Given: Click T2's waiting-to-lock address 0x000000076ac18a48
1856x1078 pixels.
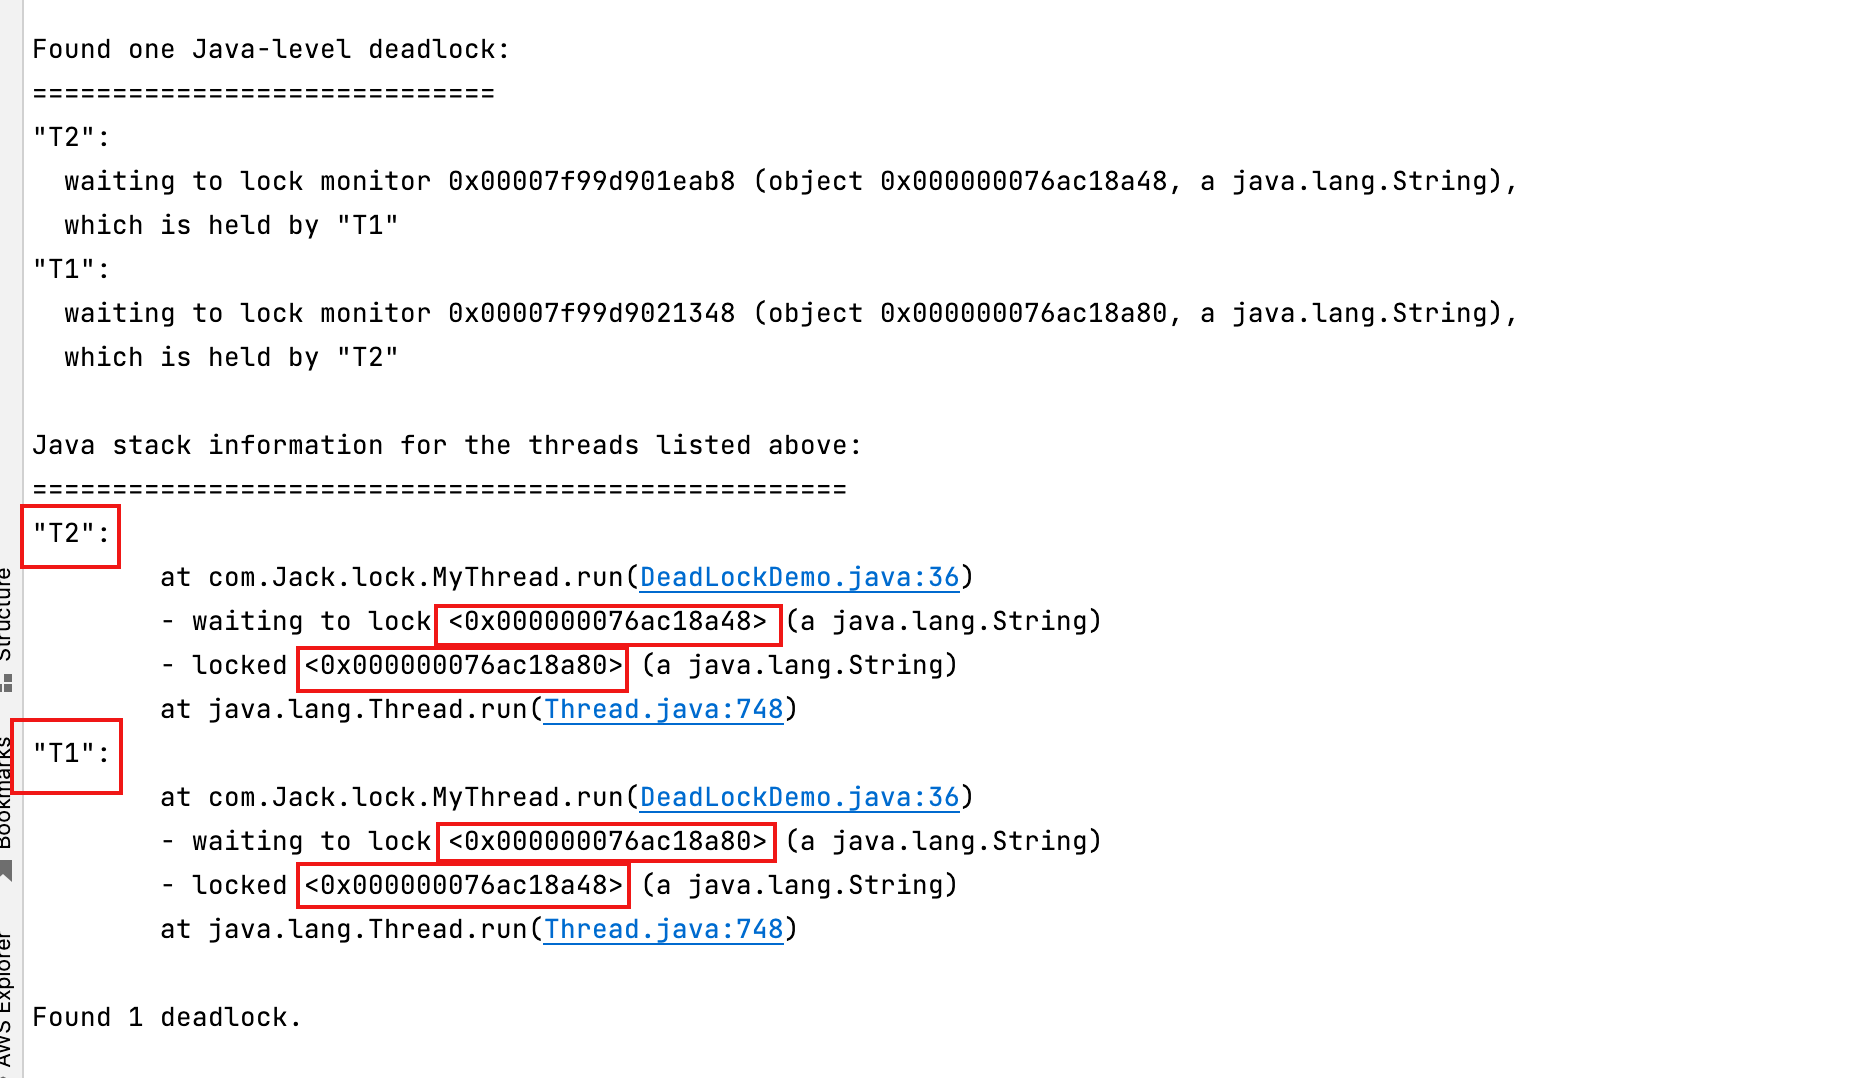Looking at the screenshot, I should 607,622.
